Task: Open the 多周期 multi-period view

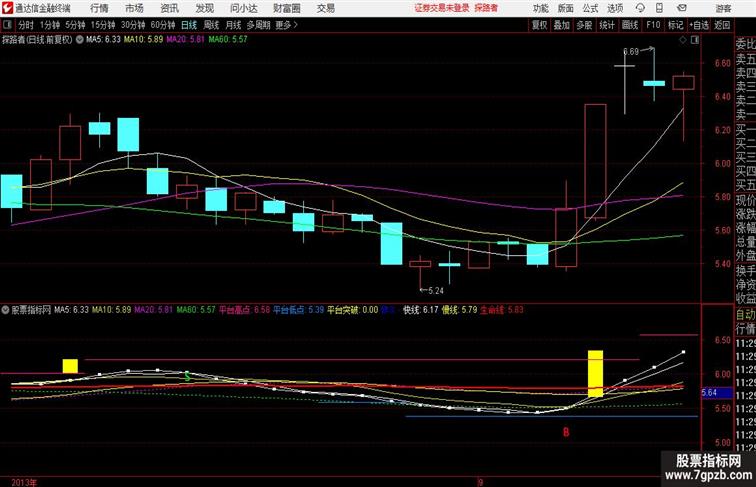Action: point(258,25)
